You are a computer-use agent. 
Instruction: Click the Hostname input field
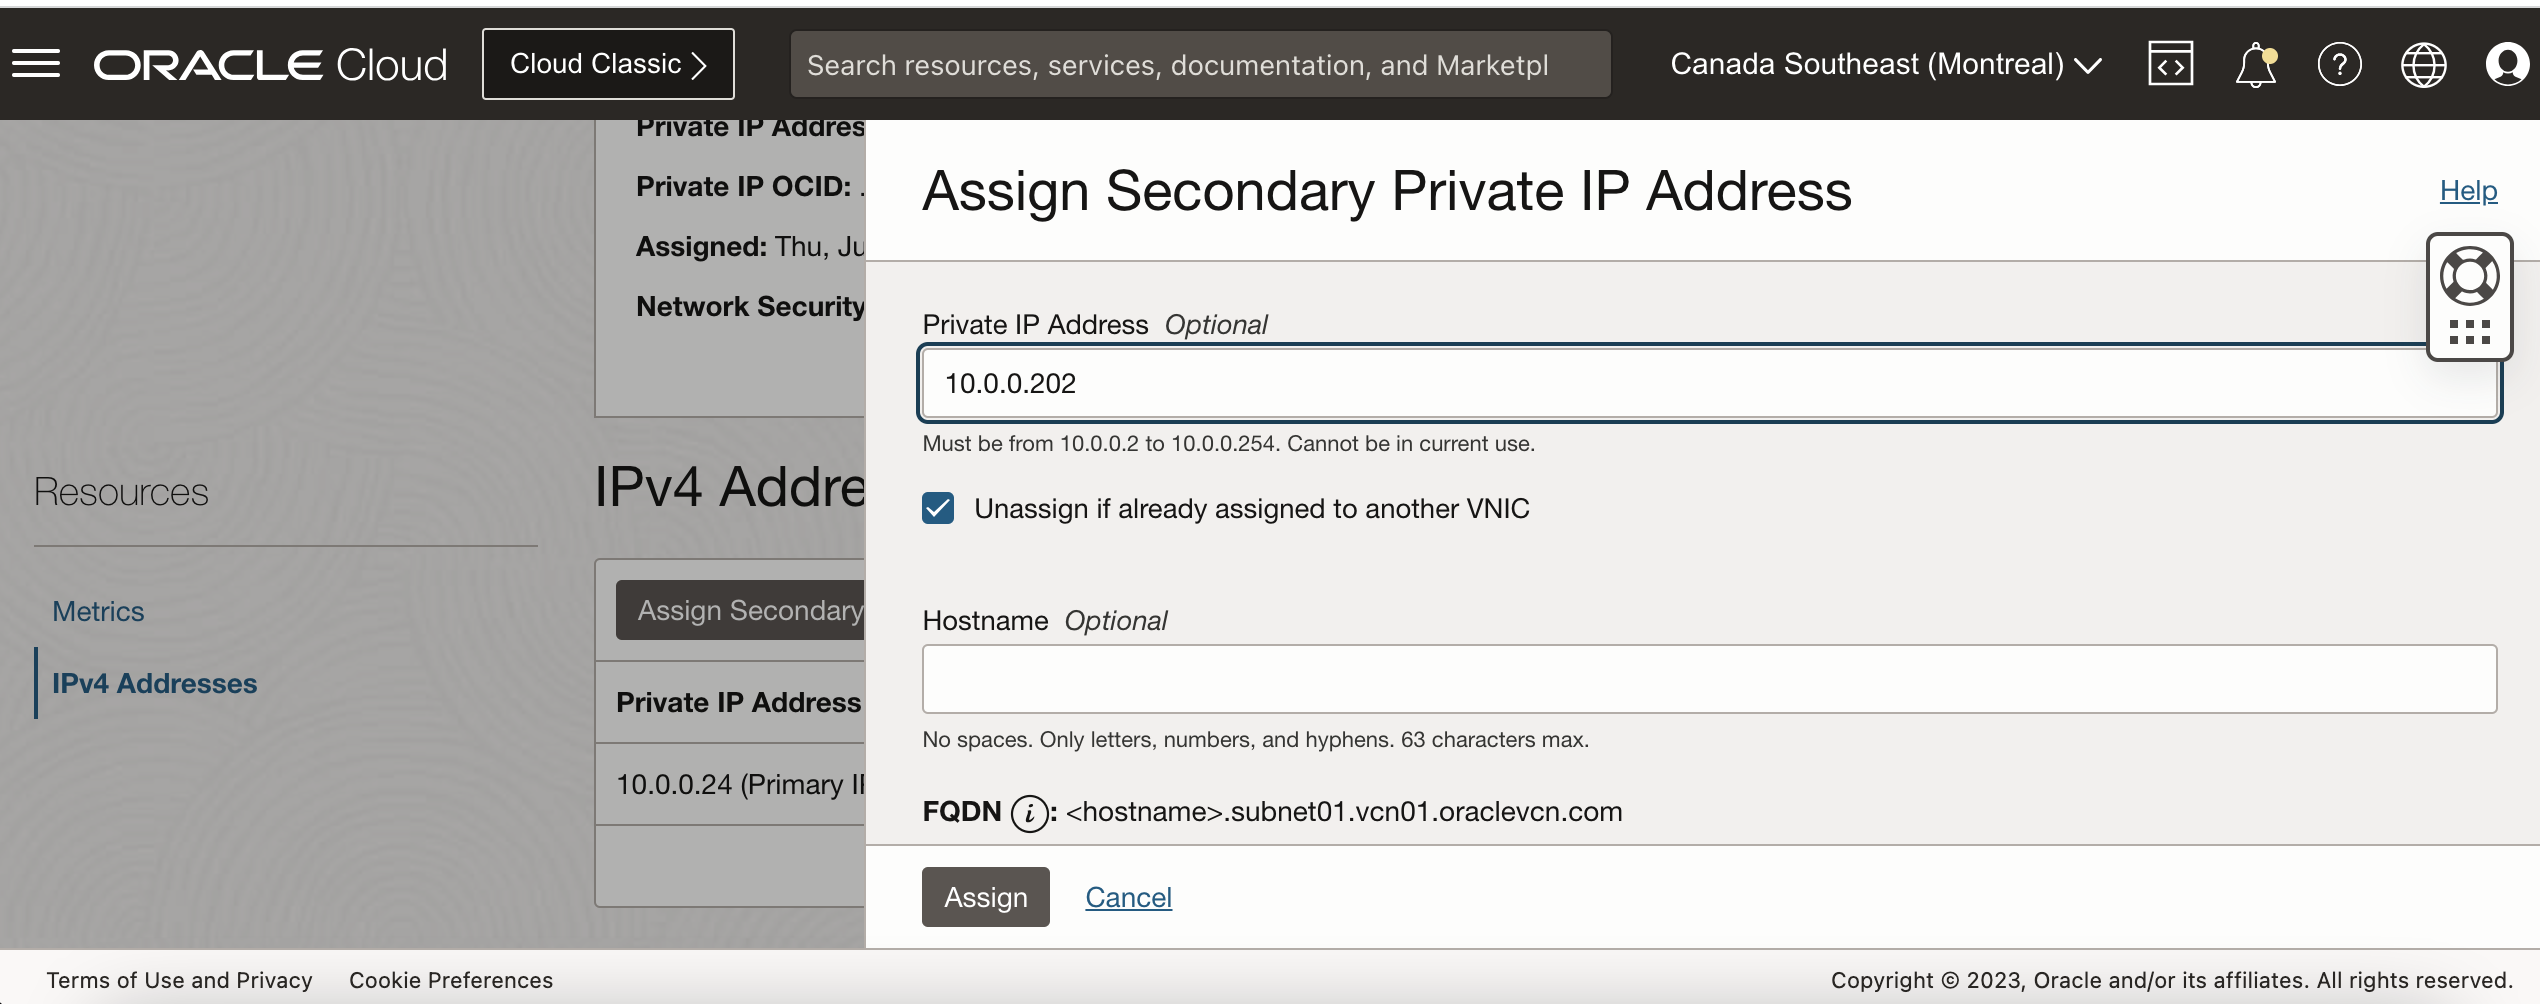coord(1700,679)
